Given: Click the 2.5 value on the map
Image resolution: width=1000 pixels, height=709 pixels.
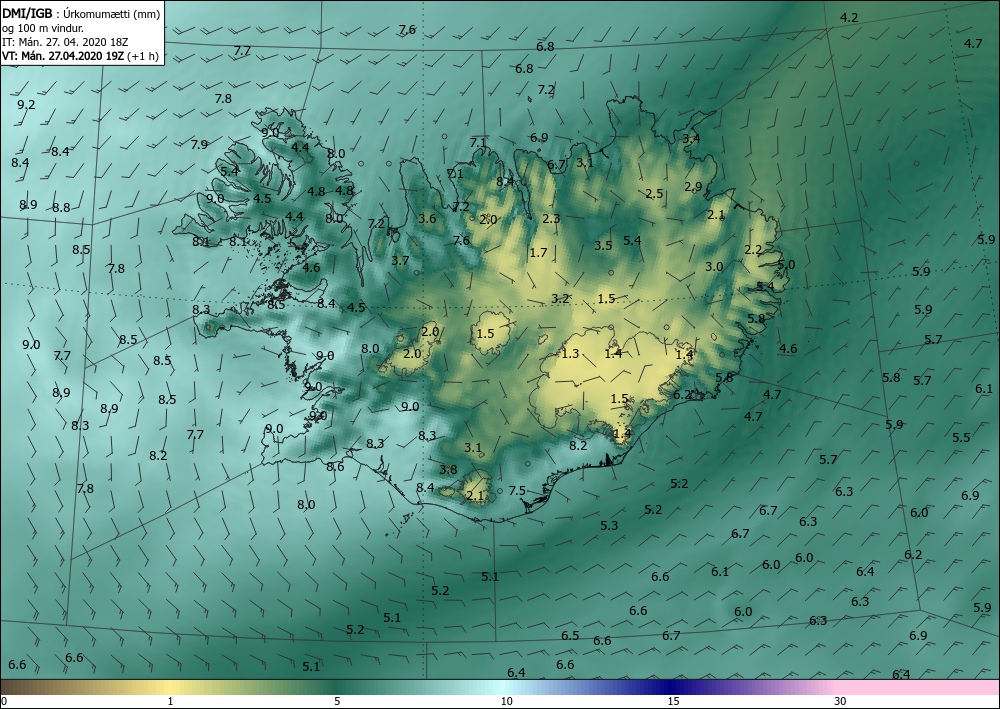Looking at the screenshot, I should 654,194.
